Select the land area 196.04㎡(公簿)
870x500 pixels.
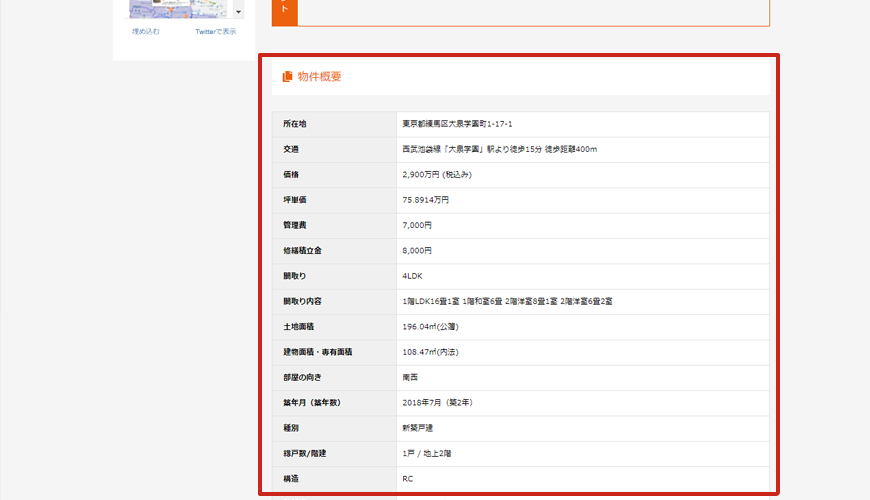[x=431, y=327]
